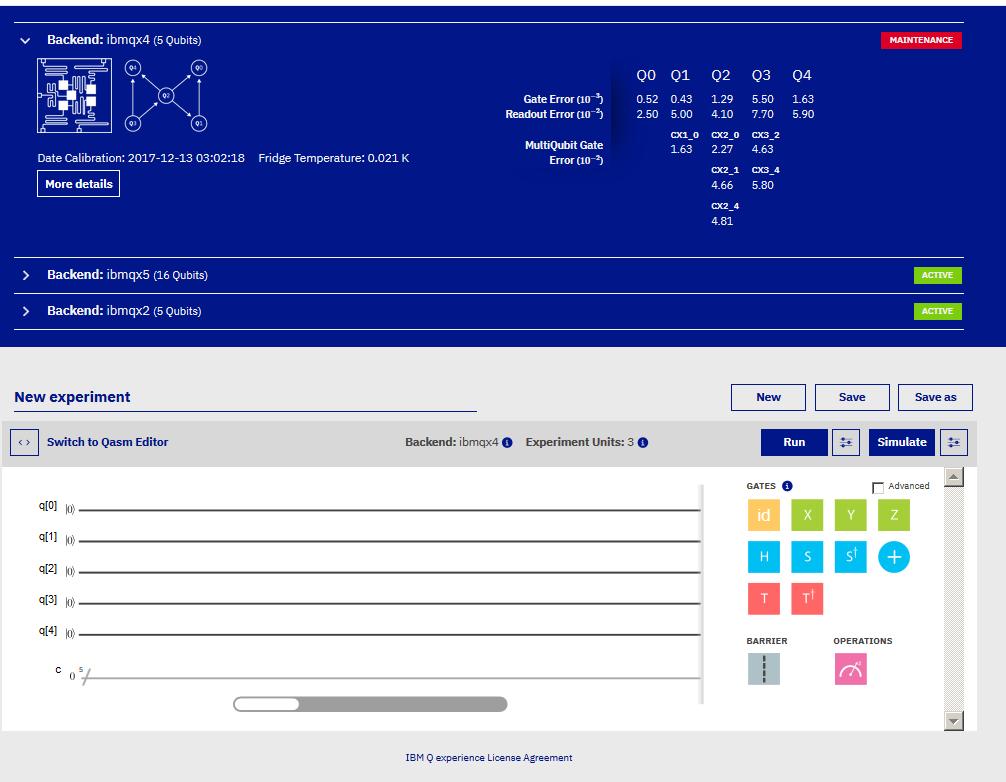
Task: Pick the red T gate
Action: pos(763,599)
